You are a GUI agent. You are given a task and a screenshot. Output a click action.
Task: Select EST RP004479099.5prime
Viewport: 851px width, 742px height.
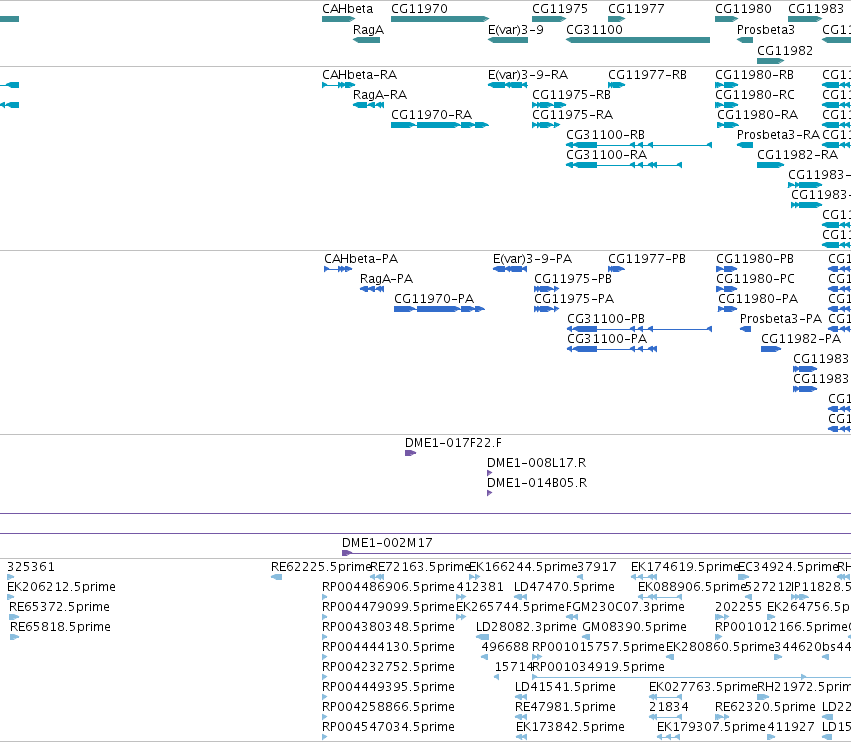click(x=325, y=617)
